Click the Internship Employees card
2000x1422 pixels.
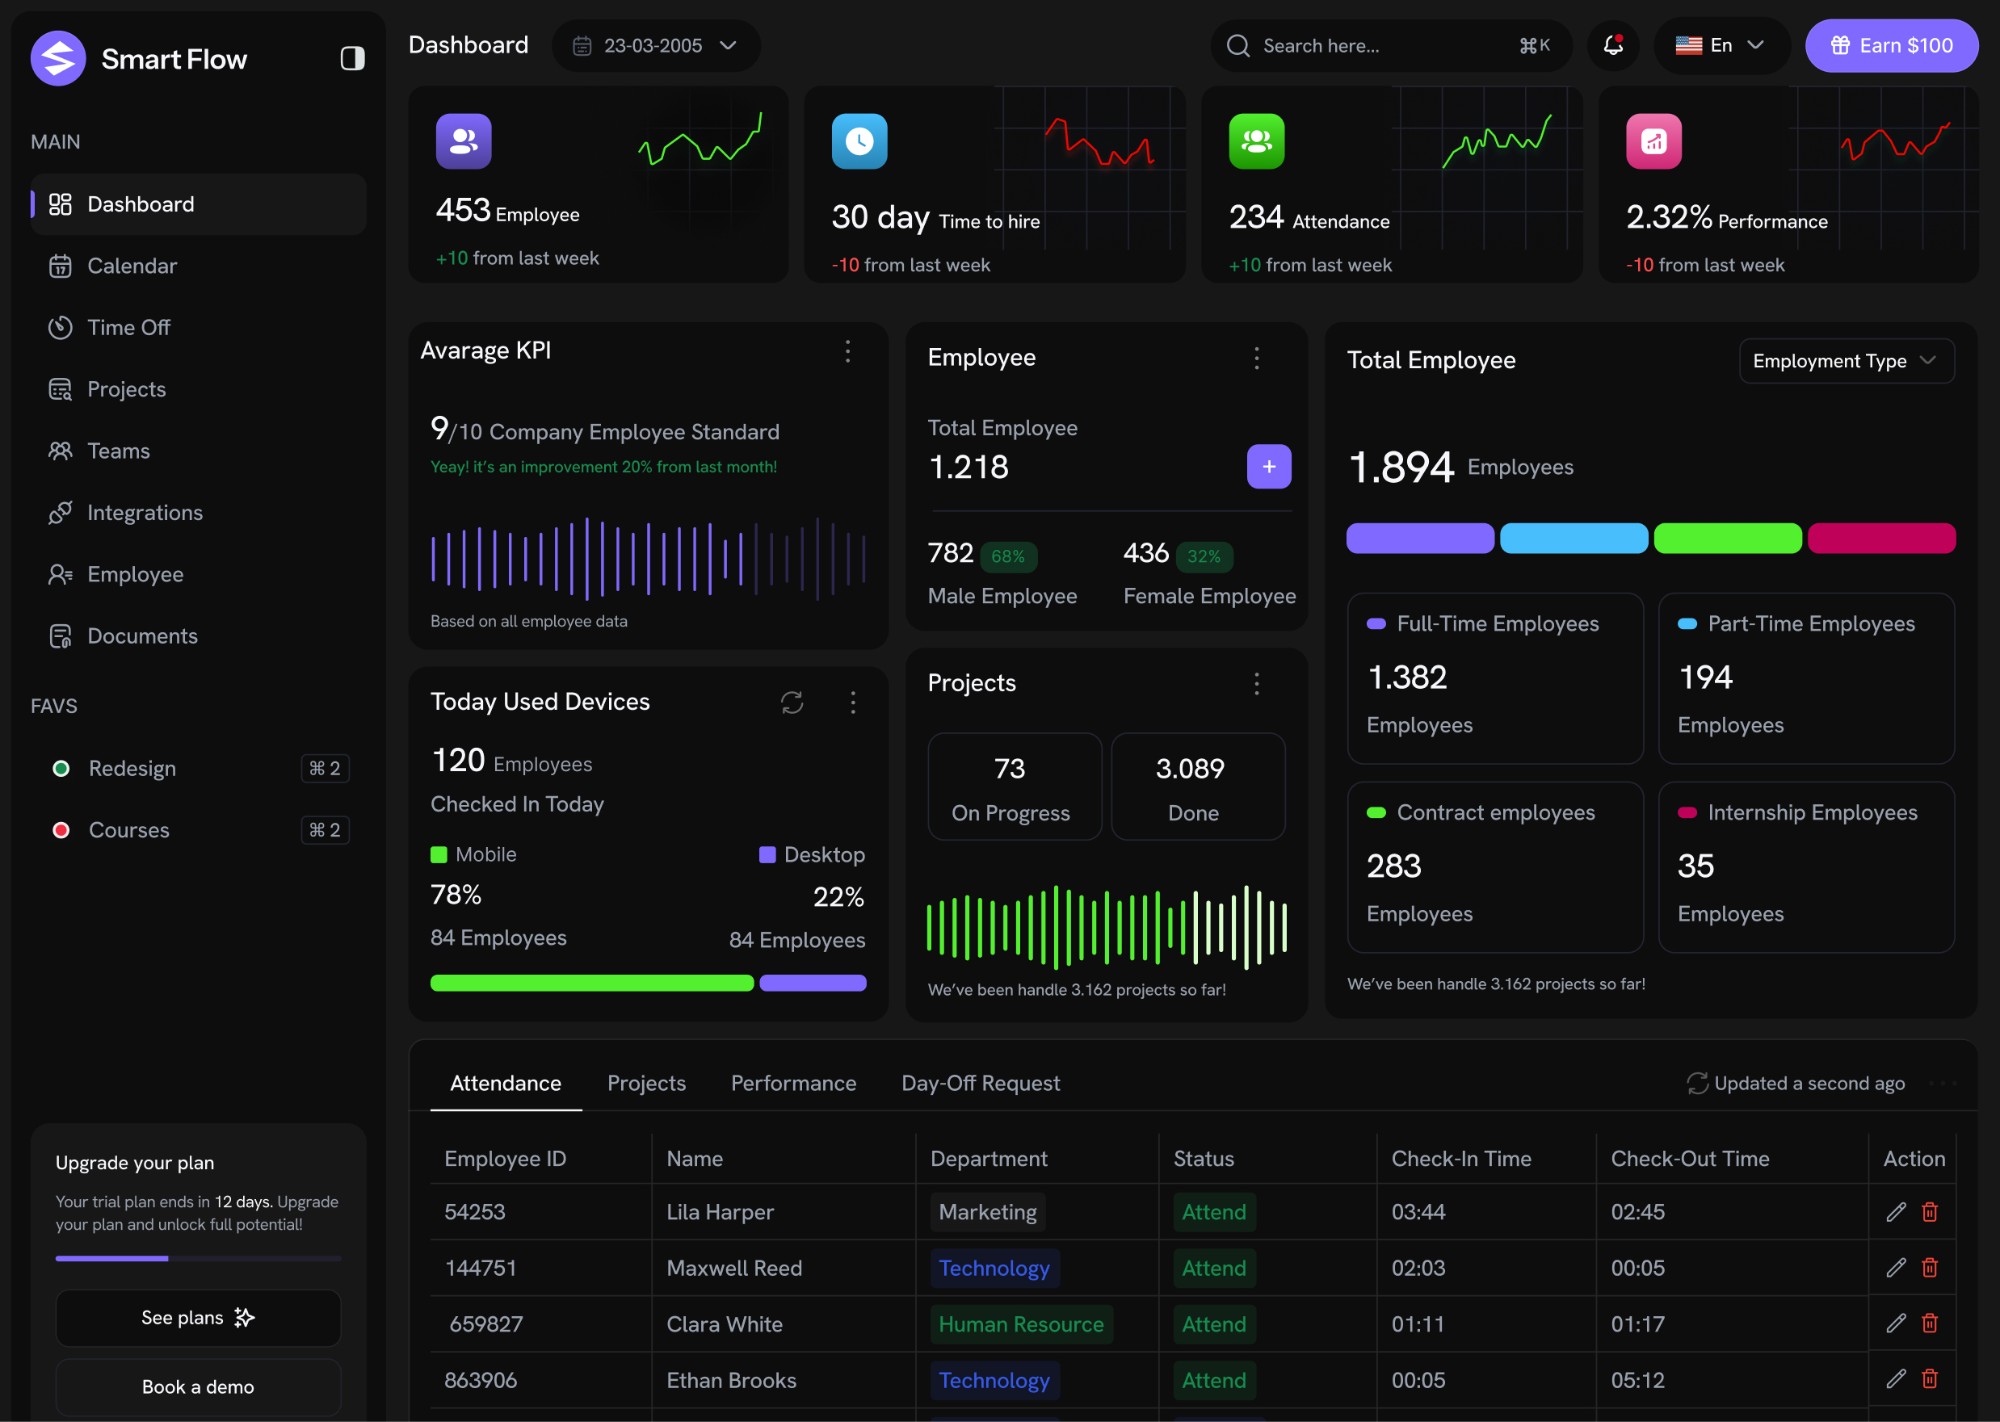(x=1806, y=867)
